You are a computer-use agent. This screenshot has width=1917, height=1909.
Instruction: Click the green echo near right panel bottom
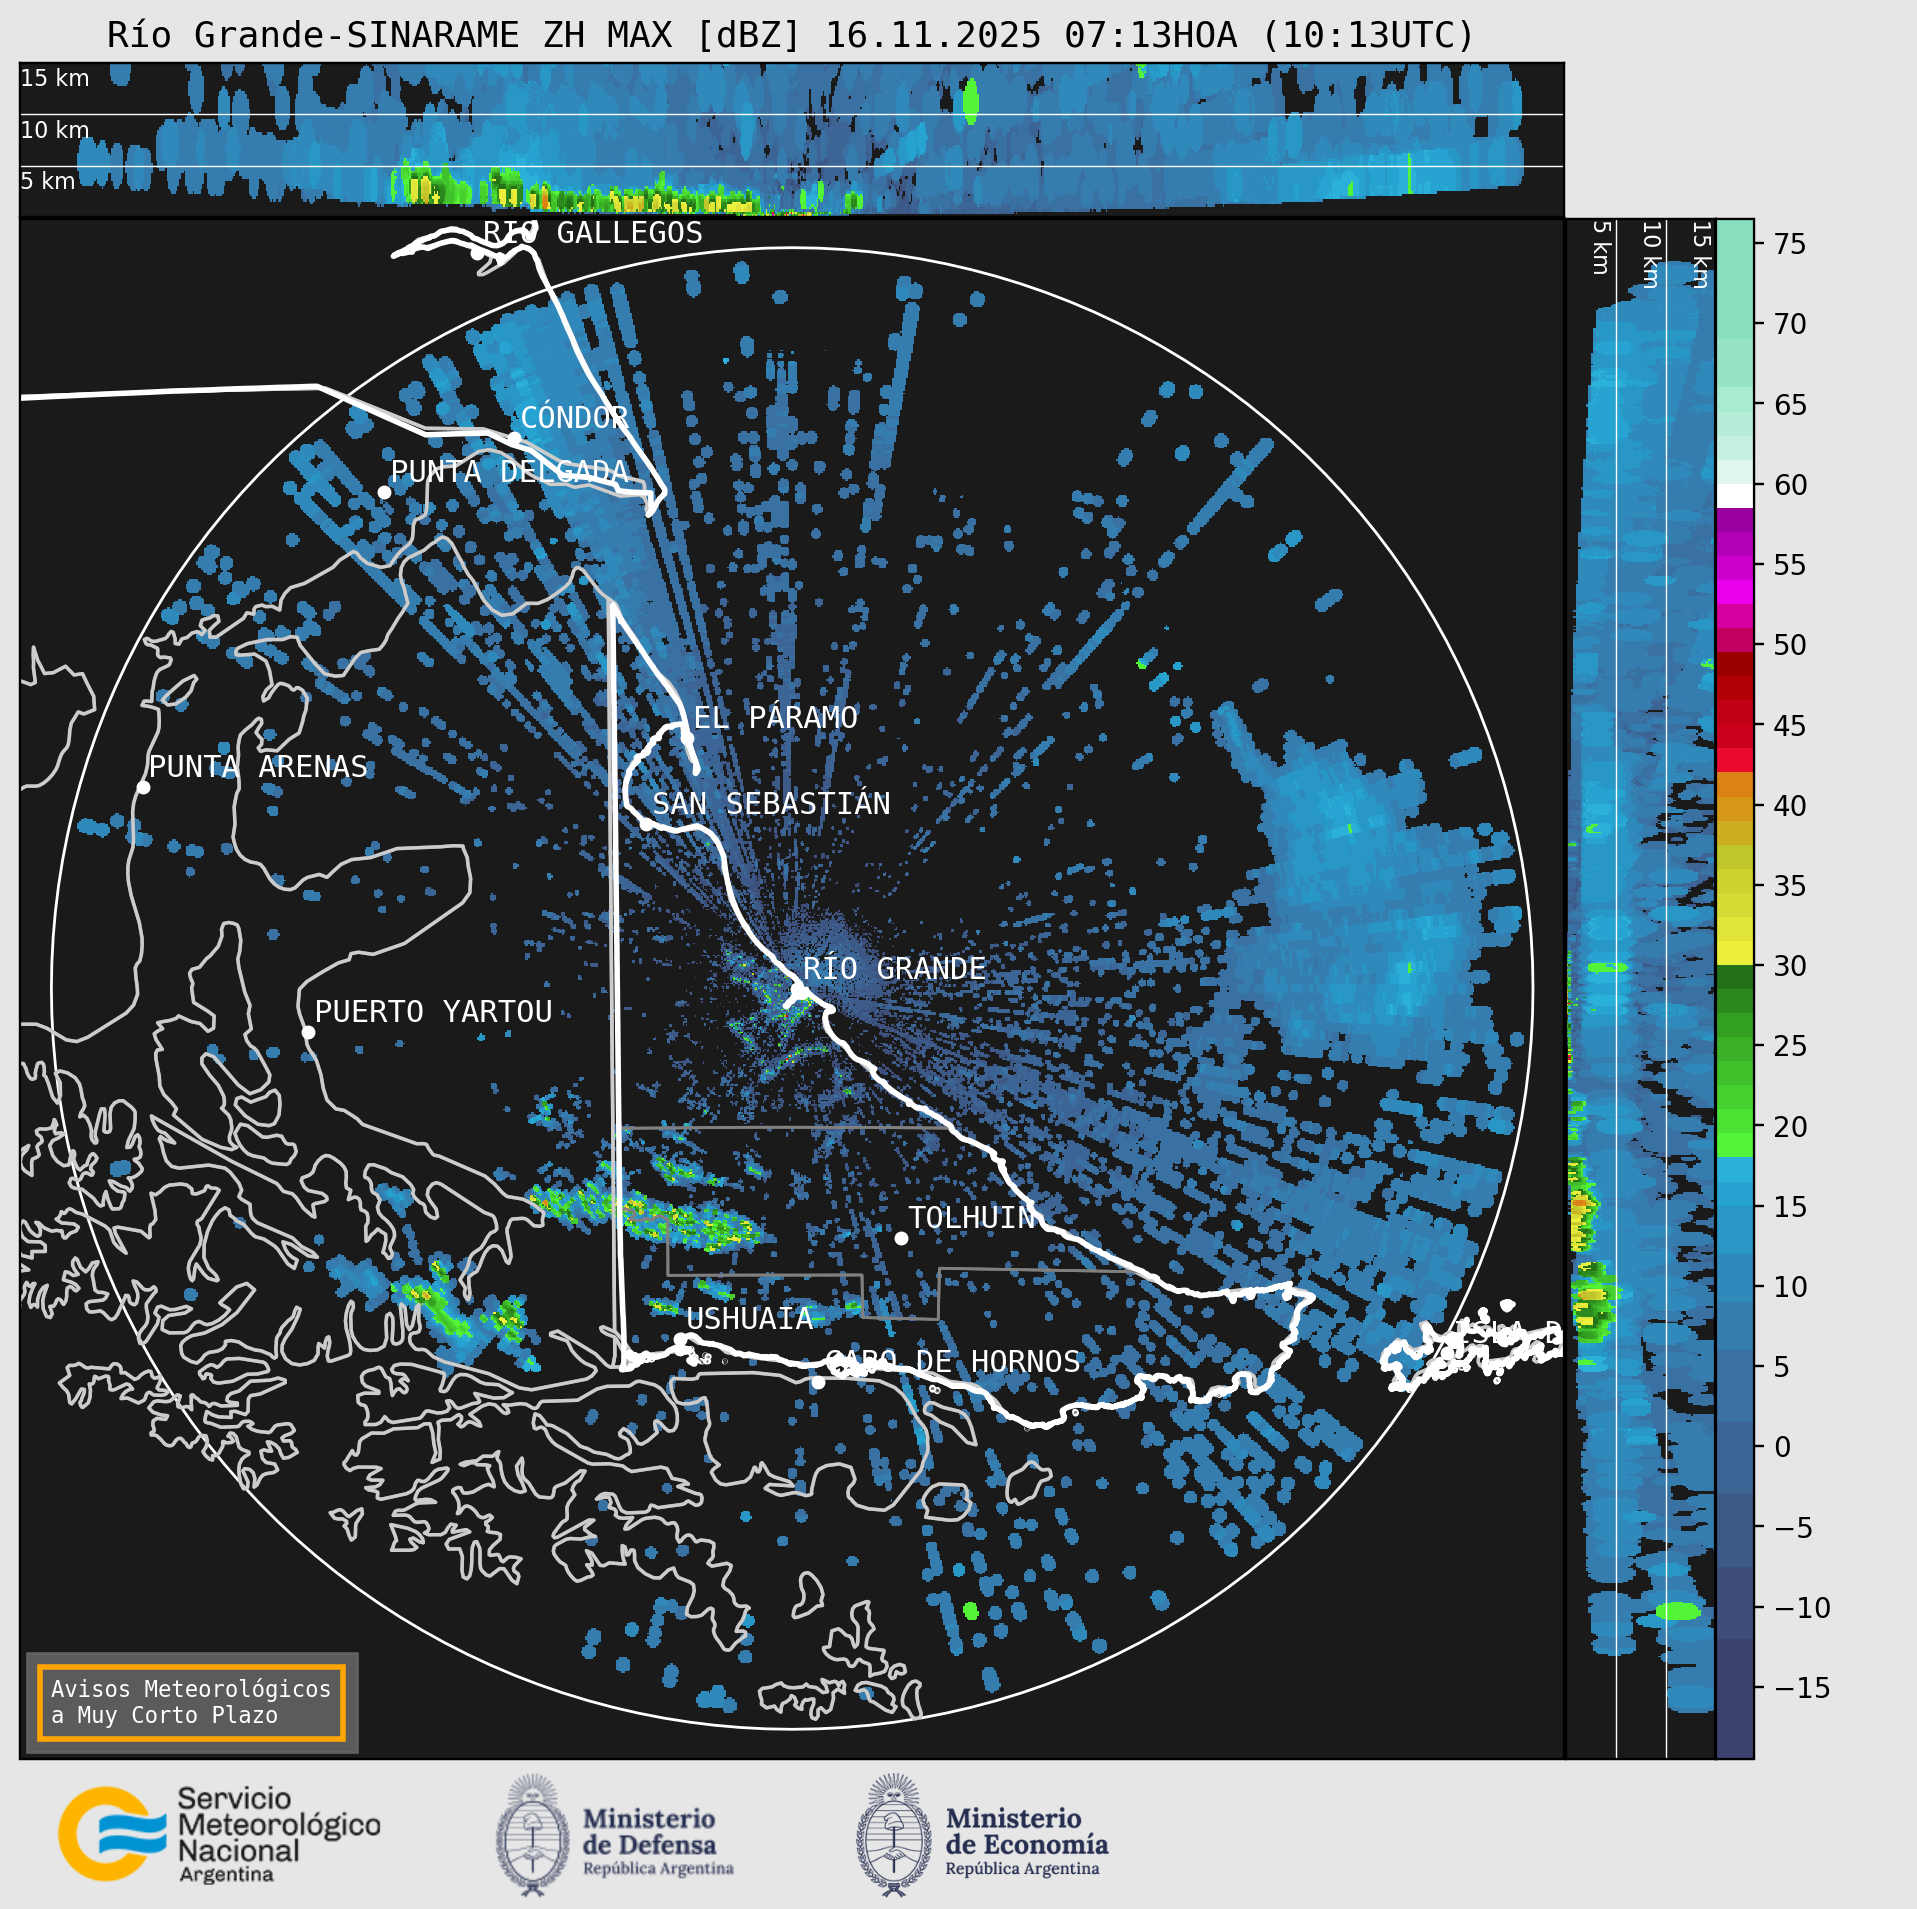point(1678,1611)
